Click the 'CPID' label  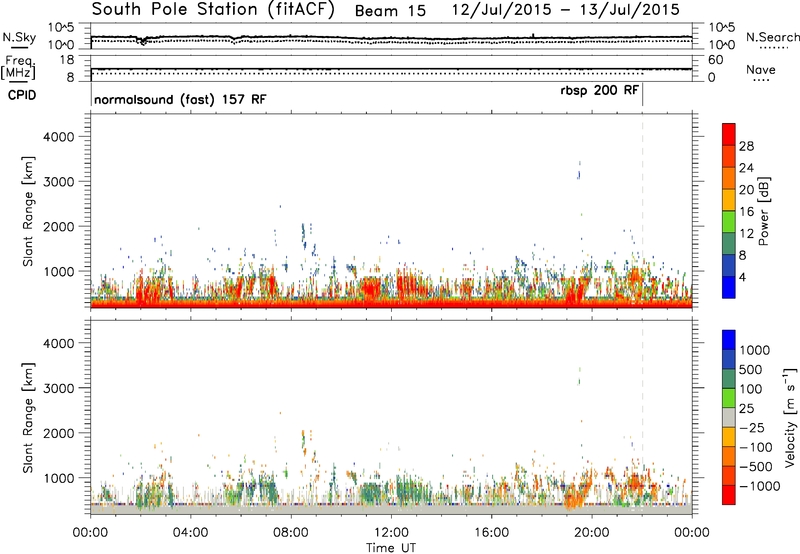click(22, 95)
